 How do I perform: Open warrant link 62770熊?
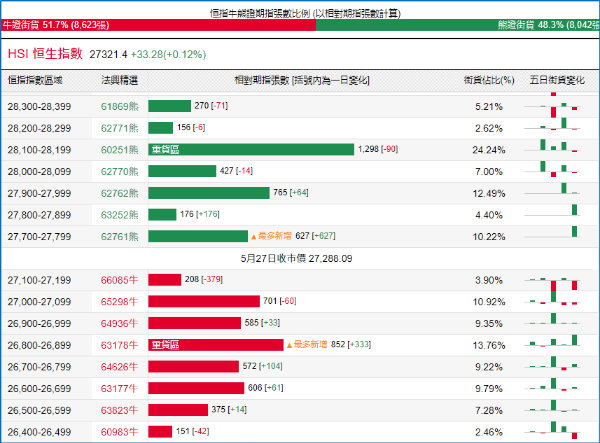pyautogui.click(x=119, y=171)
